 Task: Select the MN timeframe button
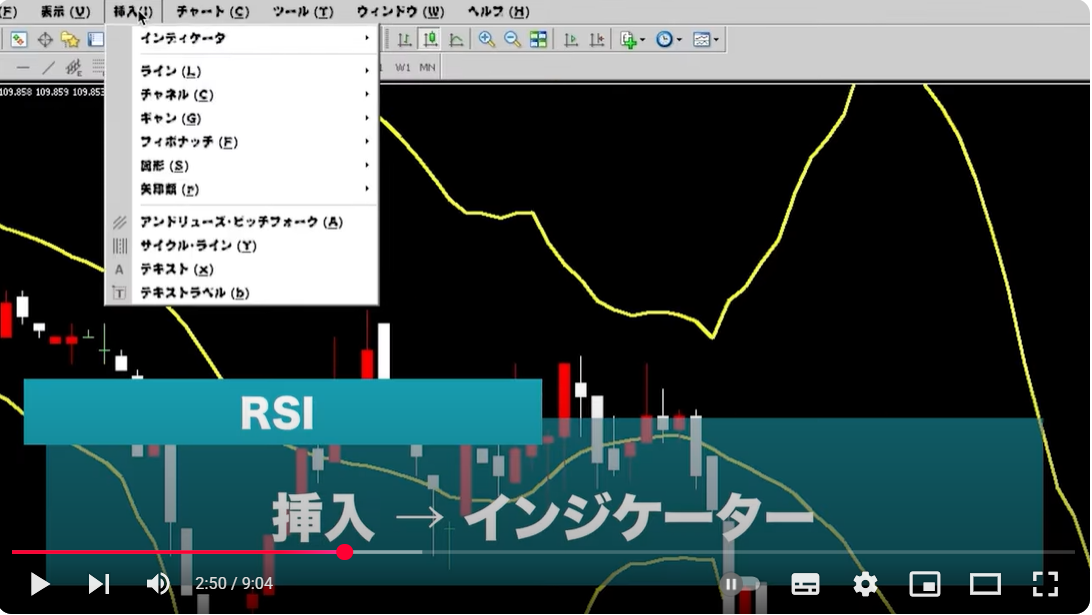(427, 67)
